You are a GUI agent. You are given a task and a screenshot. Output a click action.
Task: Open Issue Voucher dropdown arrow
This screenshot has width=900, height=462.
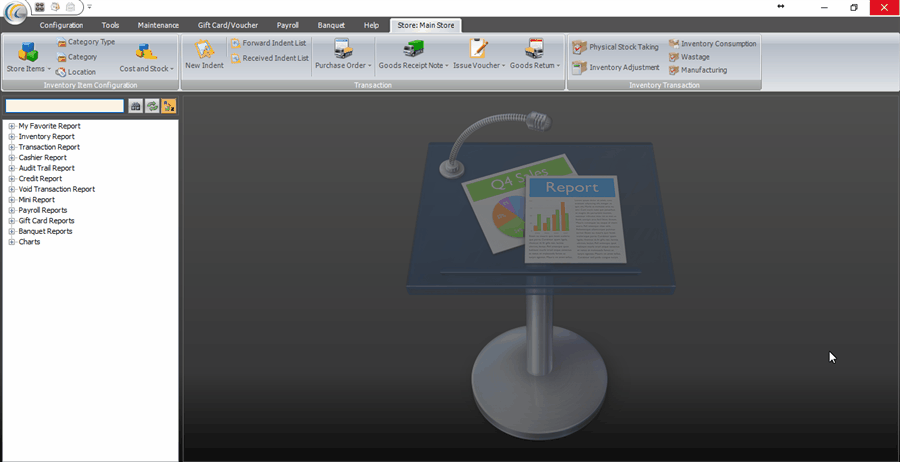(503, 66)
